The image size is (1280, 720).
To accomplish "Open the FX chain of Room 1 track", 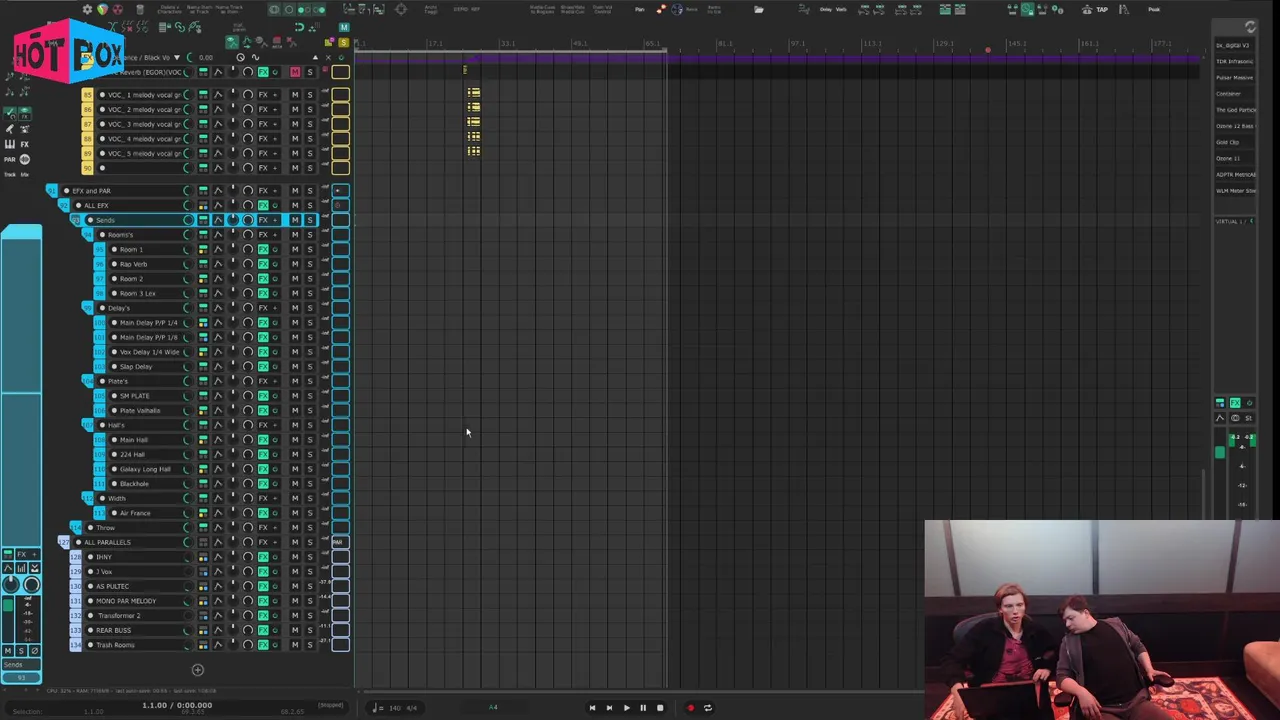I will (263, 249).
